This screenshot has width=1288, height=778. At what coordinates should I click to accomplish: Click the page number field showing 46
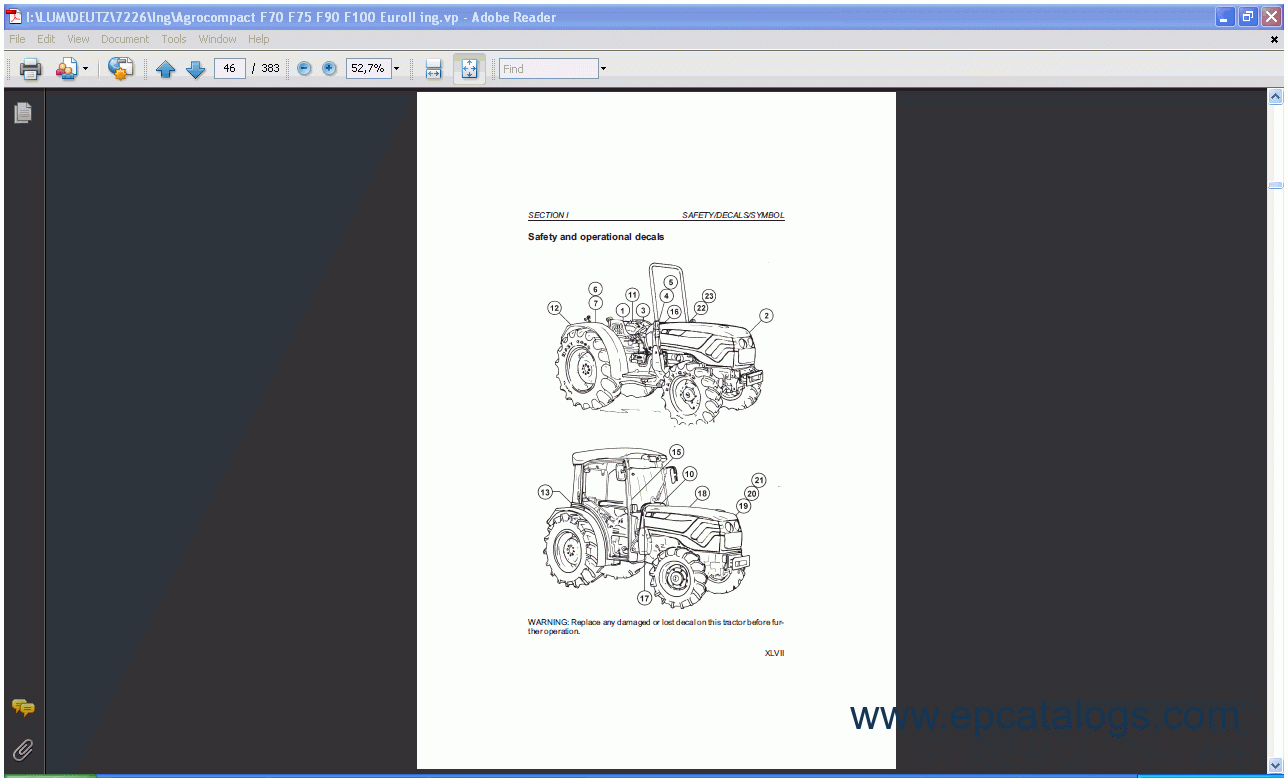coord(230,68)
